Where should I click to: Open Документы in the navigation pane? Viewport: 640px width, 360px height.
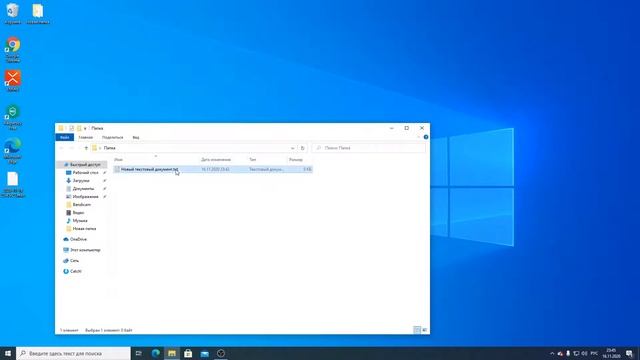click(x=83, y=189)
